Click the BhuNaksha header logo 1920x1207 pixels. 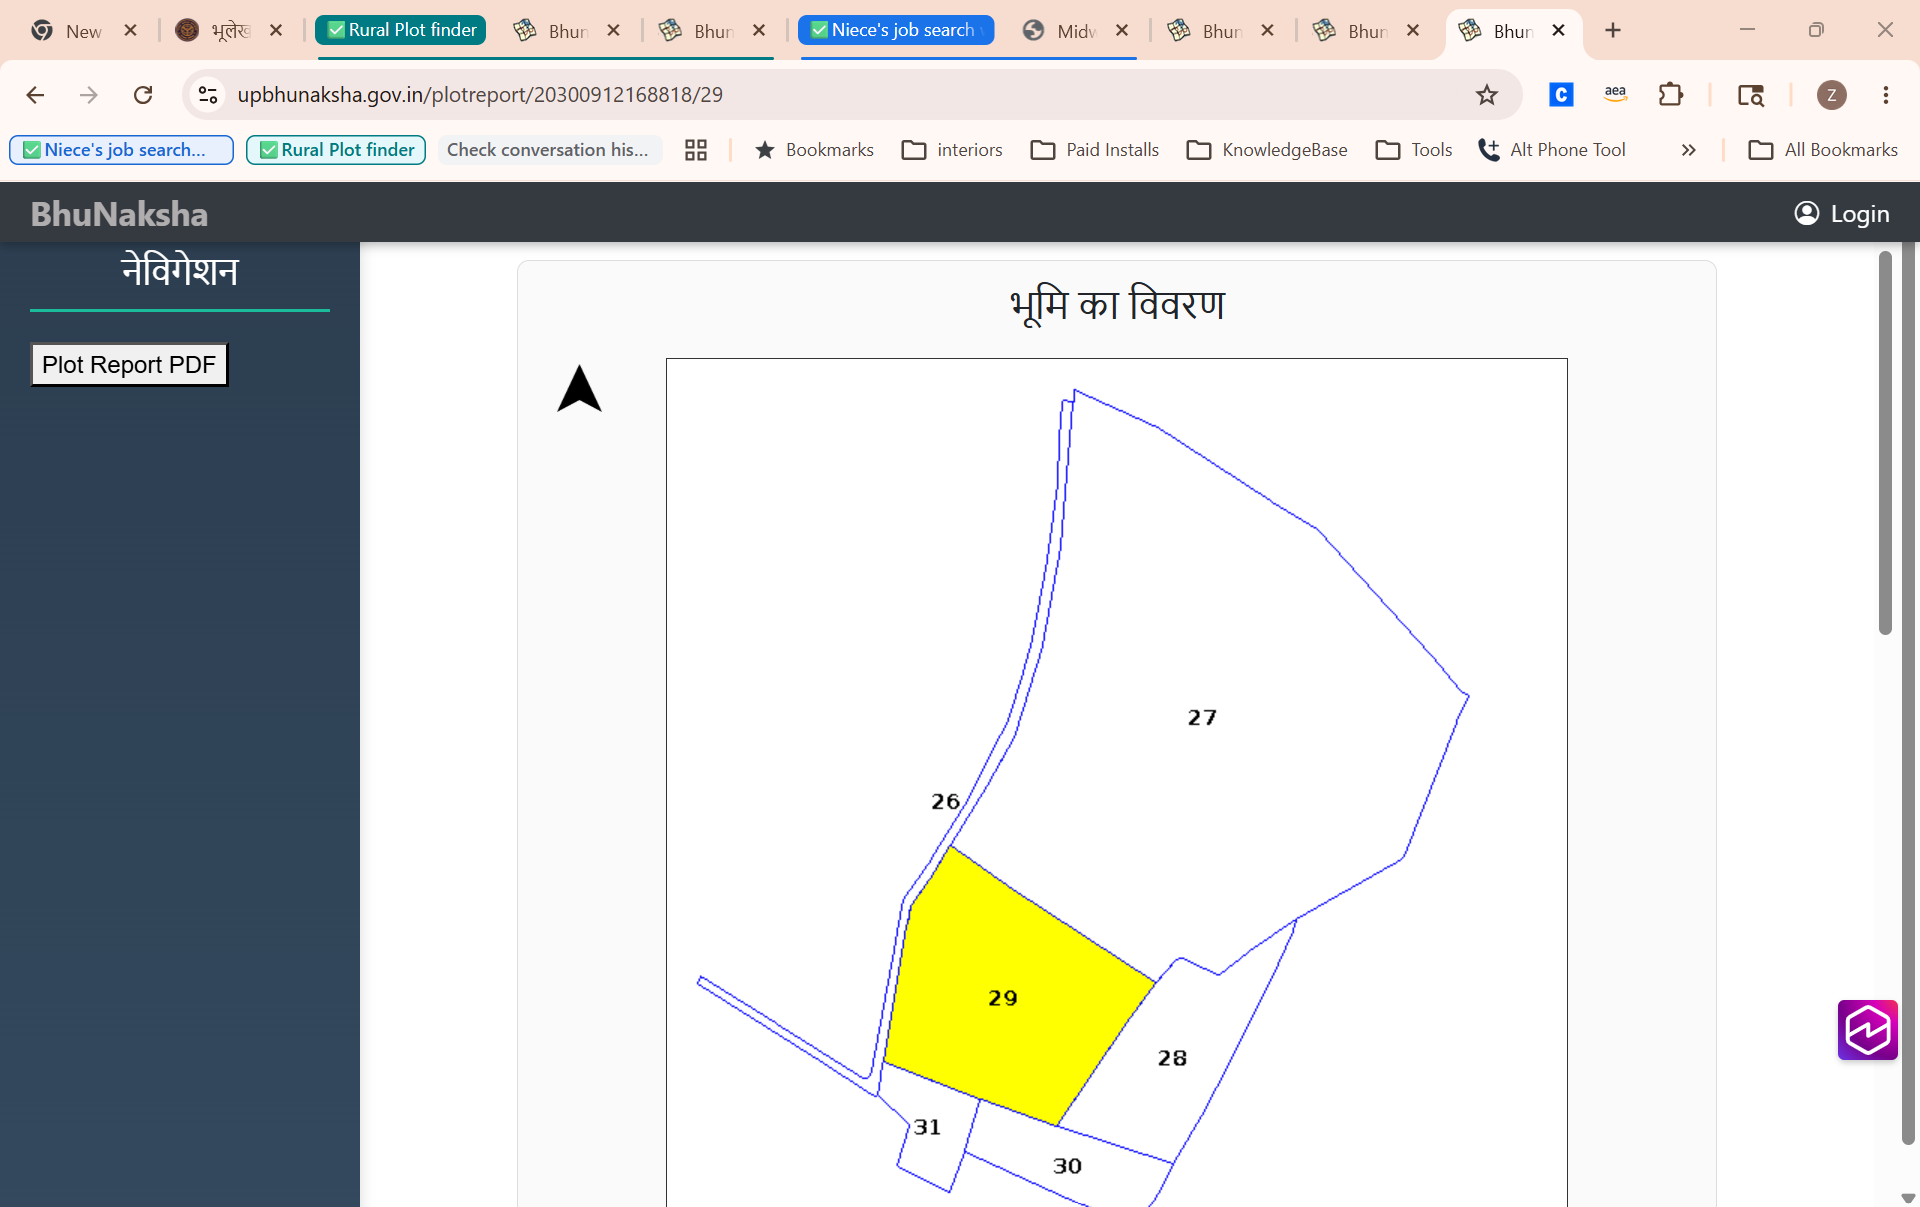[119, 213]
